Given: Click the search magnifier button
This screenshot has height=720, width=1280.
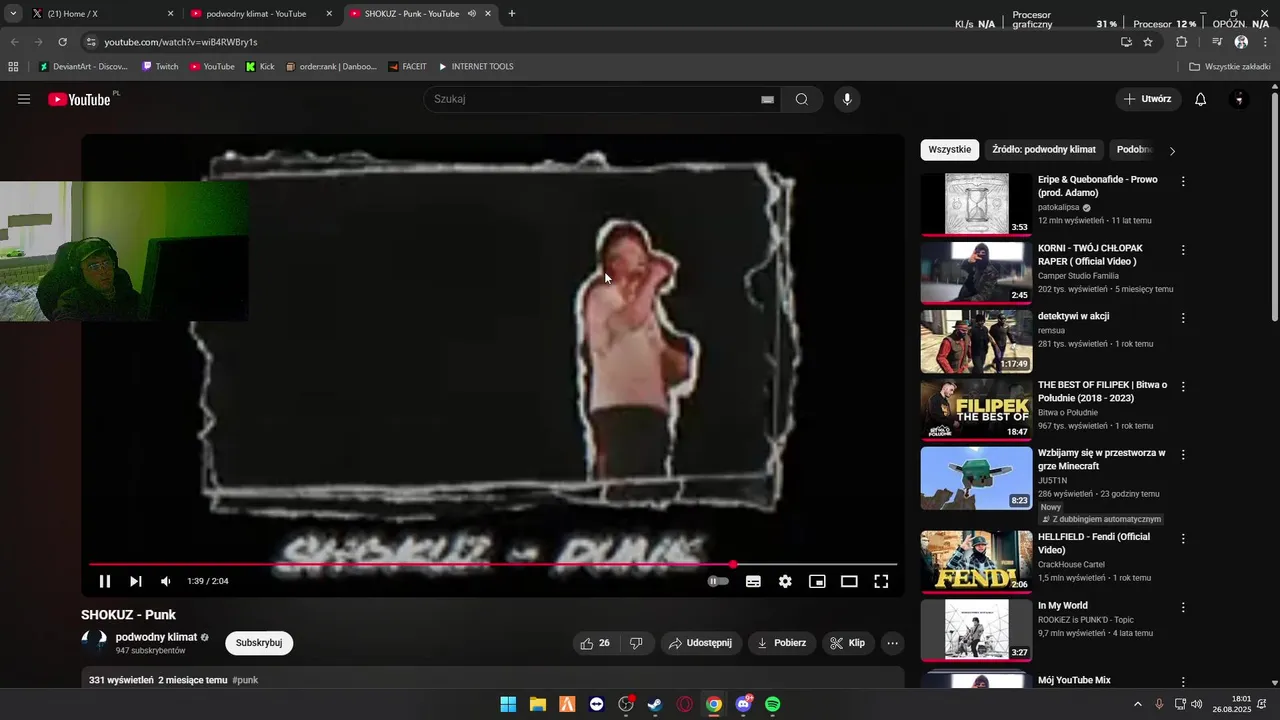Looking at the screenshot, I should pos(802,99).
